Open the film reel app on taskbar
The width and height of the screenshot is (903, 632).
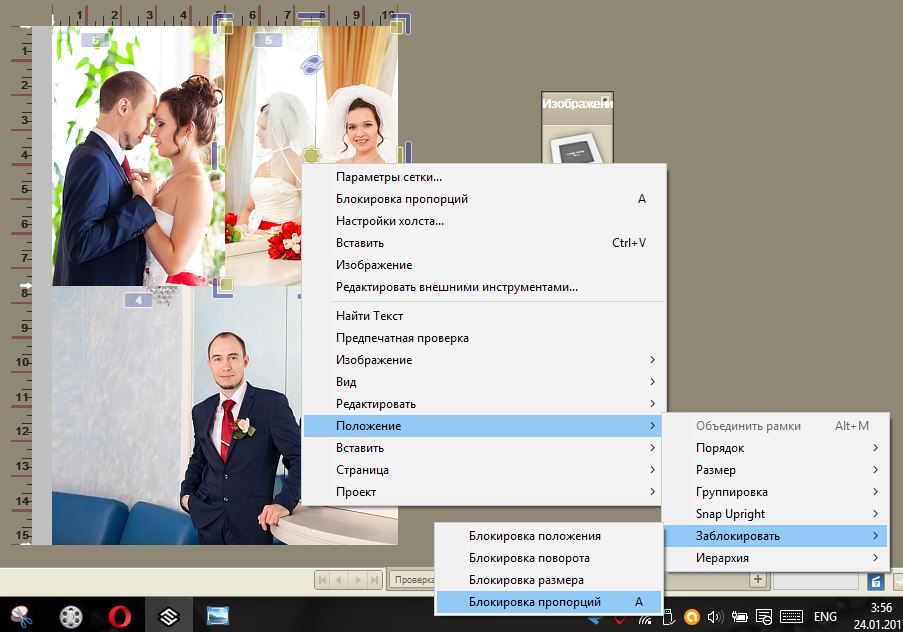coord(71,616)
